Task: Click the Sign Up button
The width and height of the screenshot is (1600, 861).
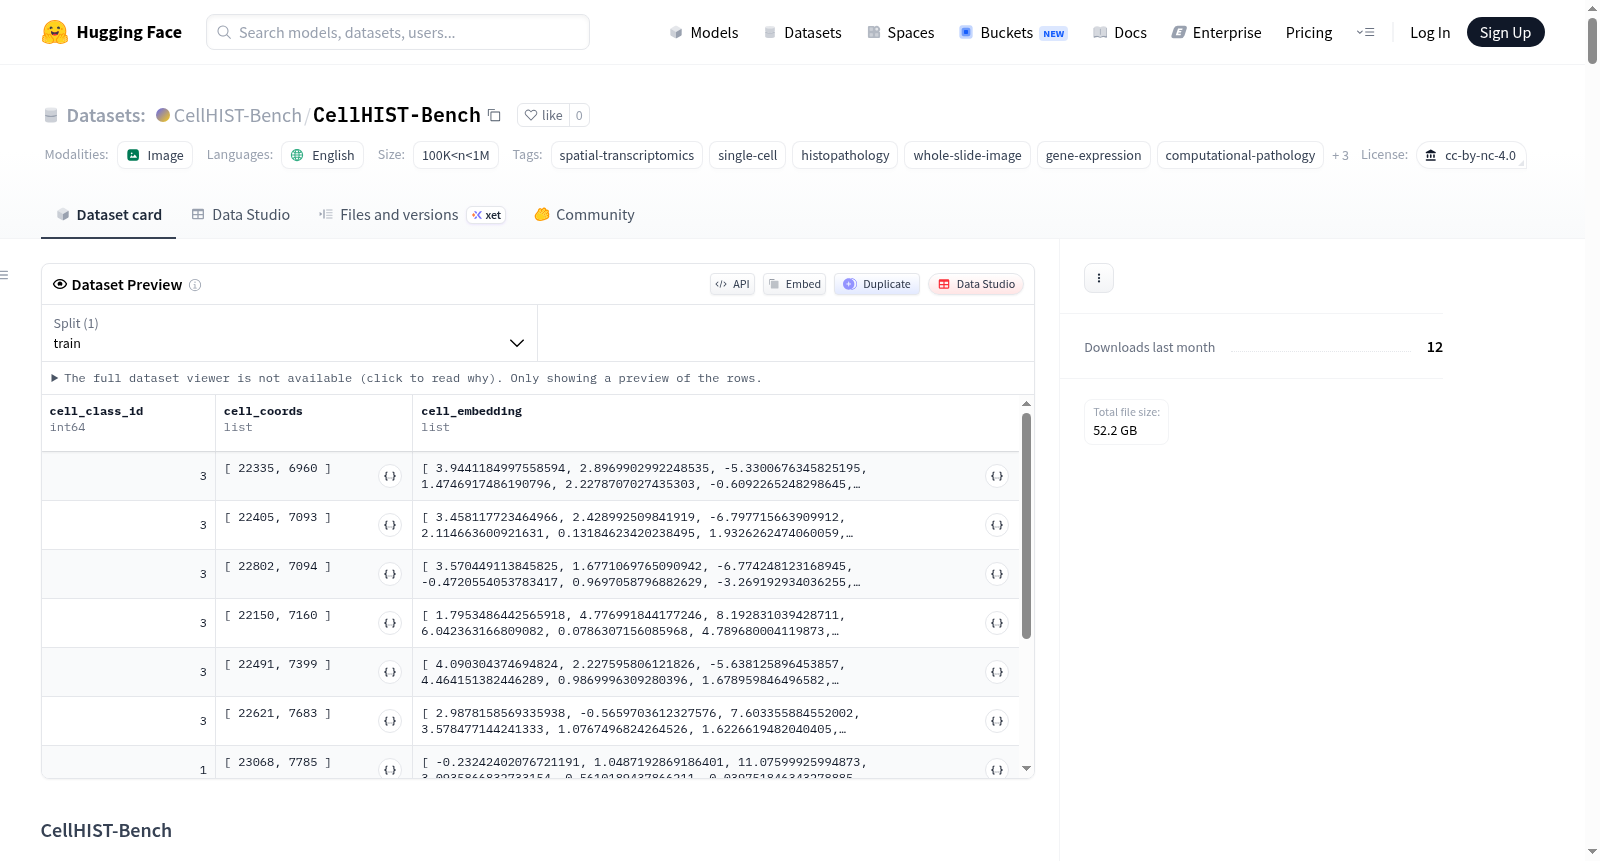Action: click(1505, 32)
